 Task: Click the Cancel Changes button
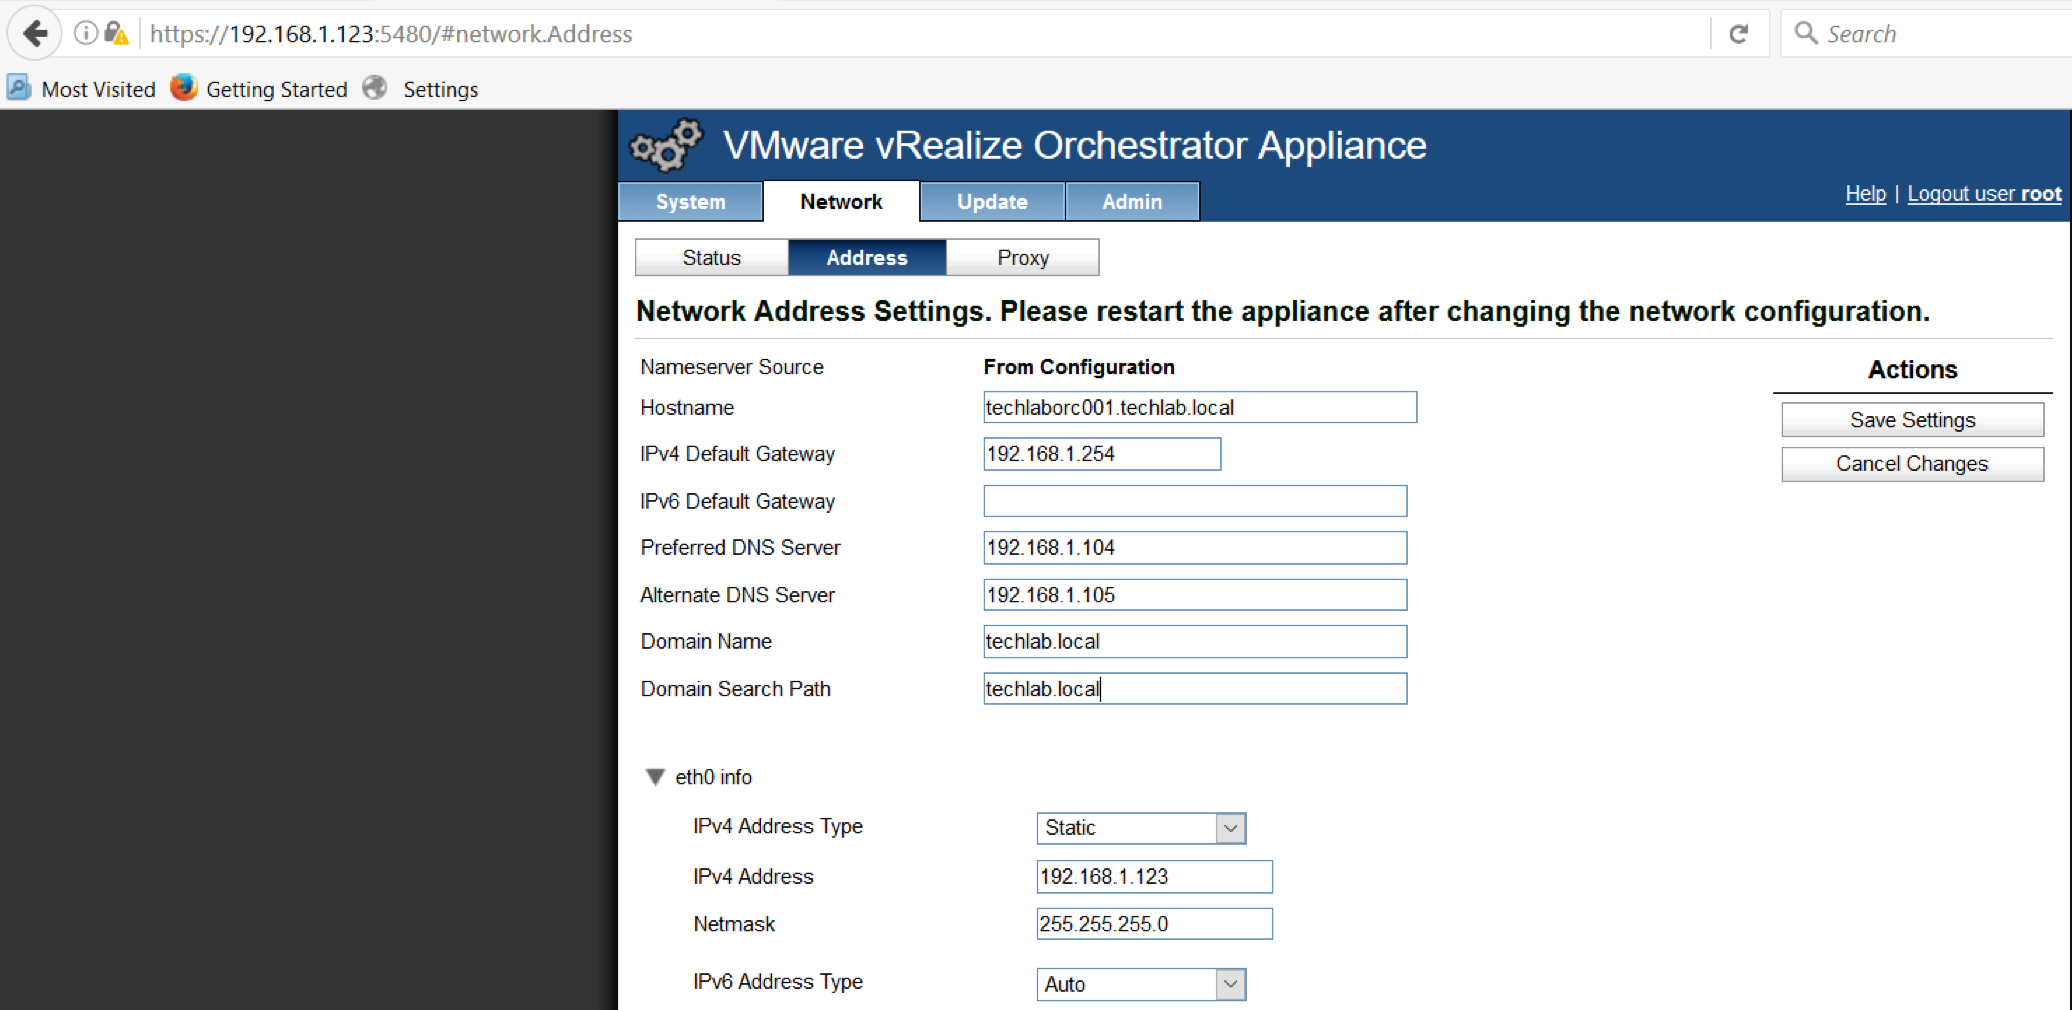(x=1912, y=464)
